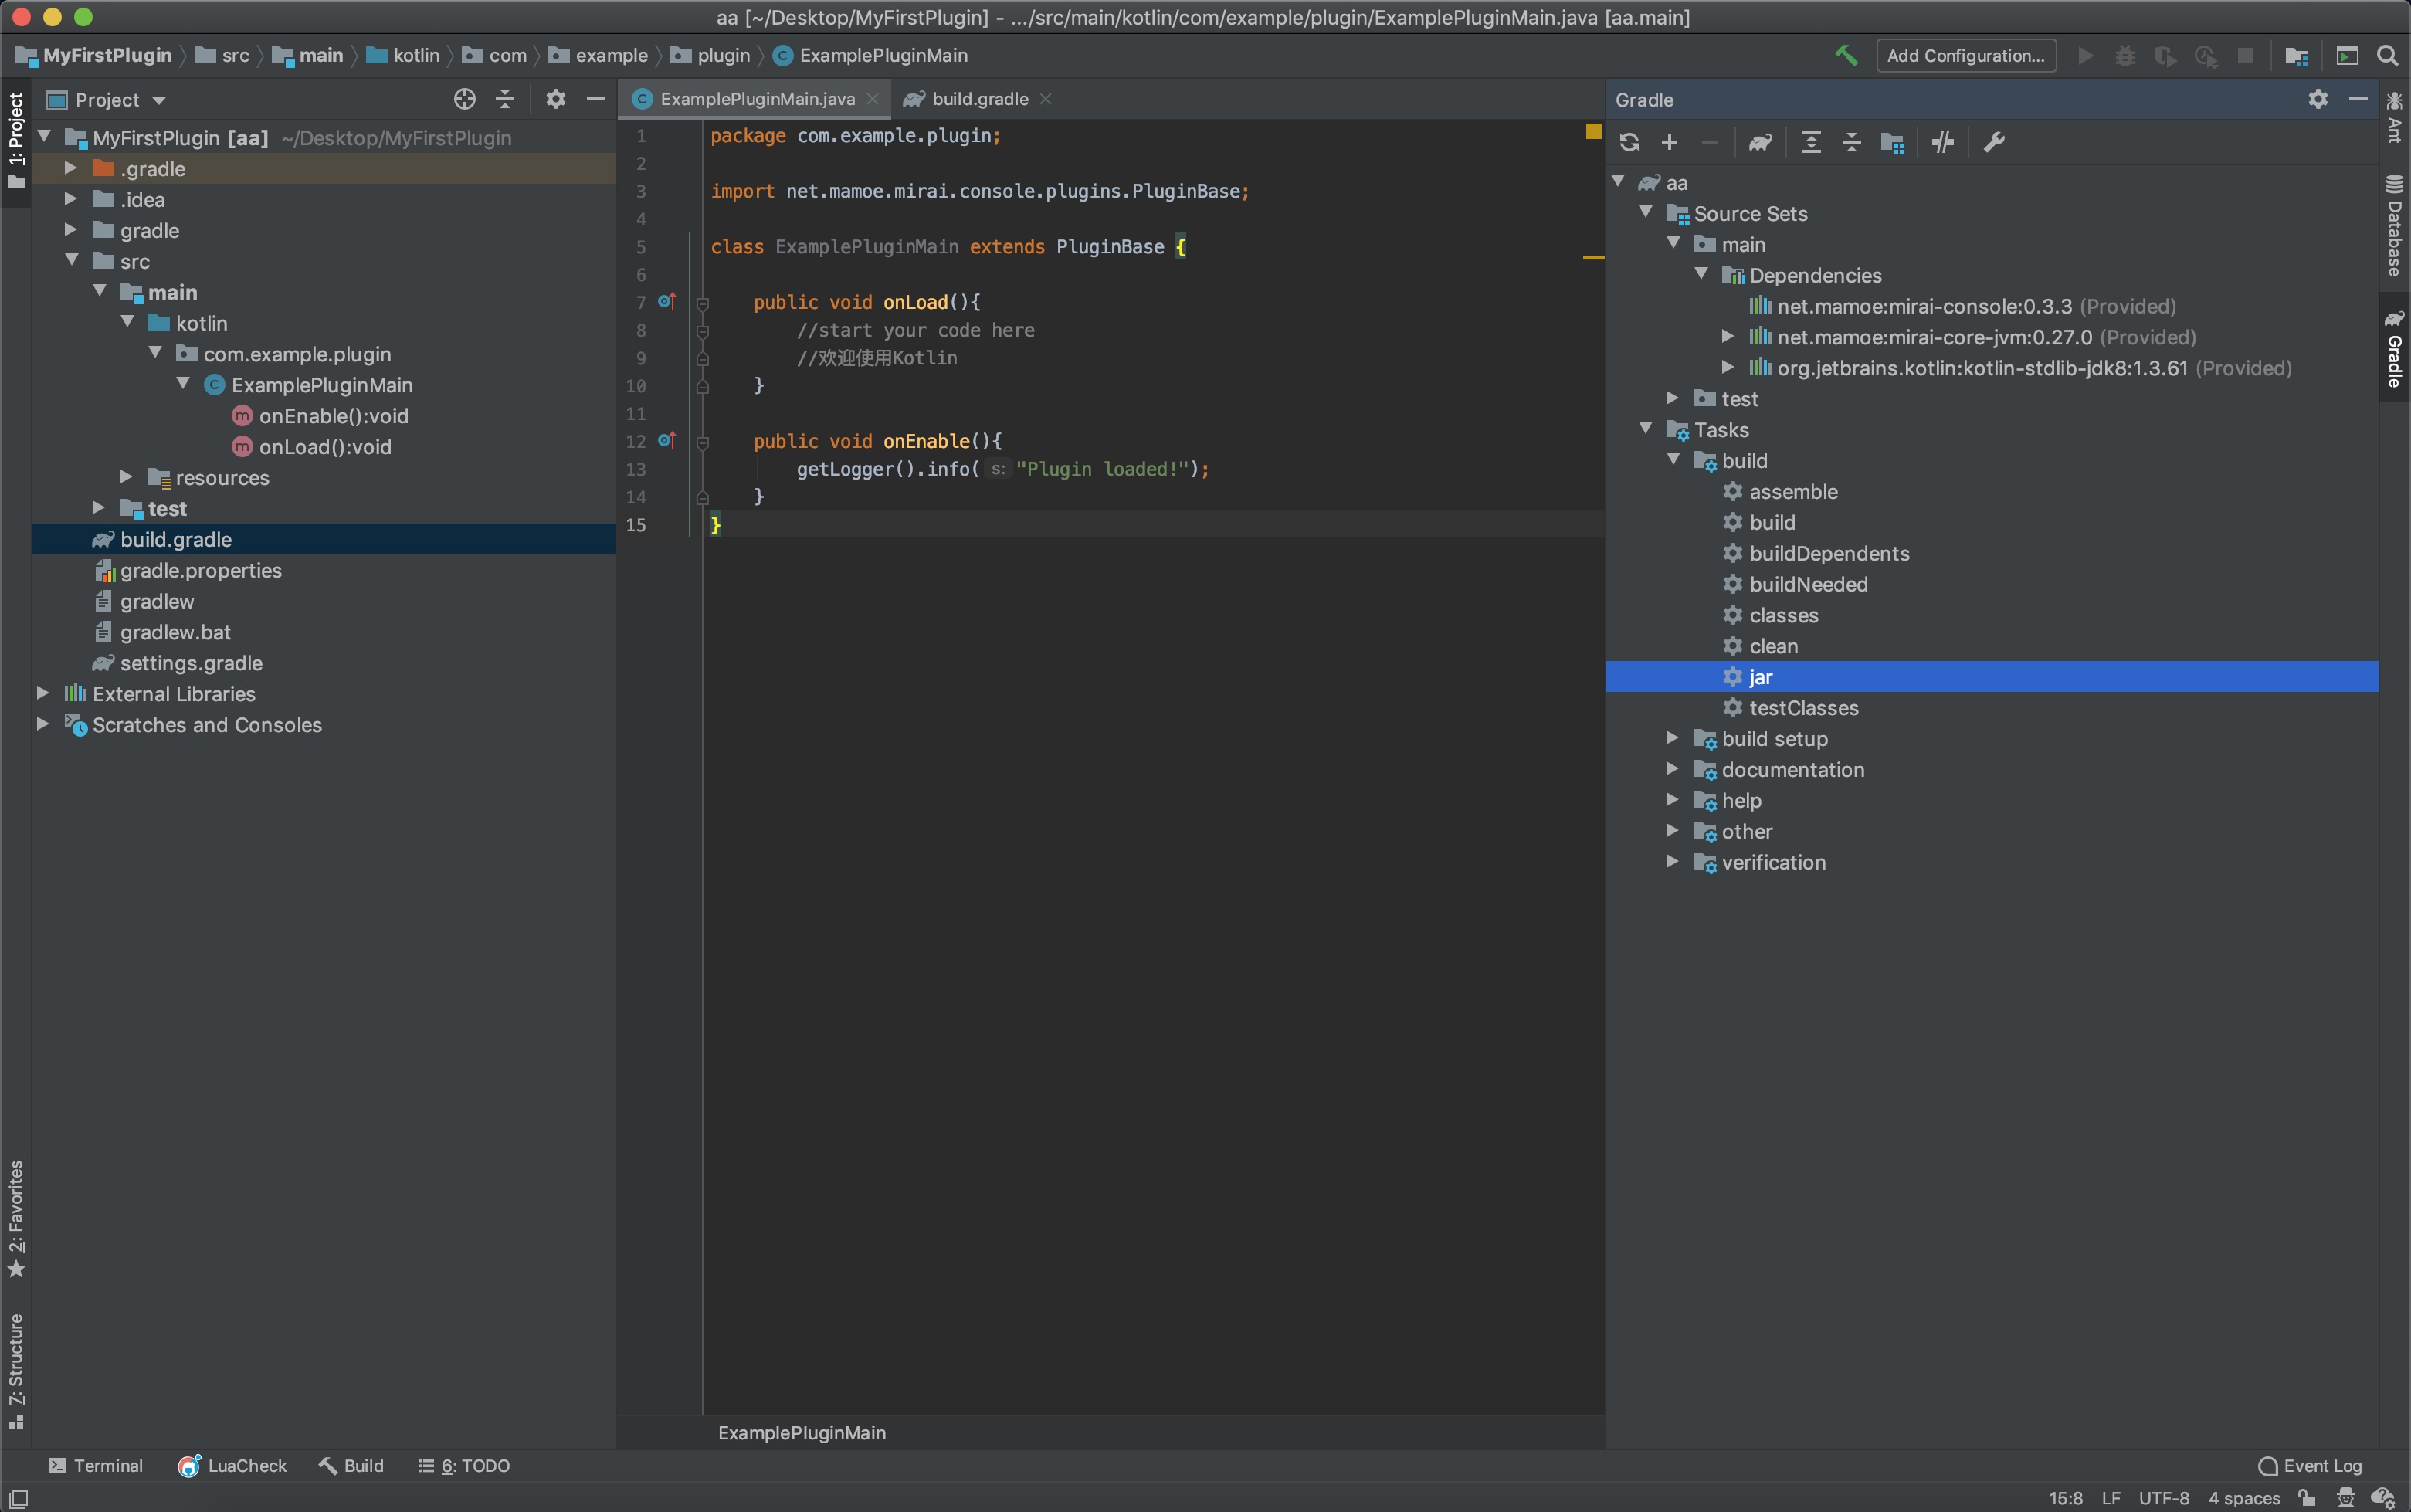Viewport: 2411px width, 1512px height.
Task: Expand the .idea folder
Action: click(x=71, y=199)
